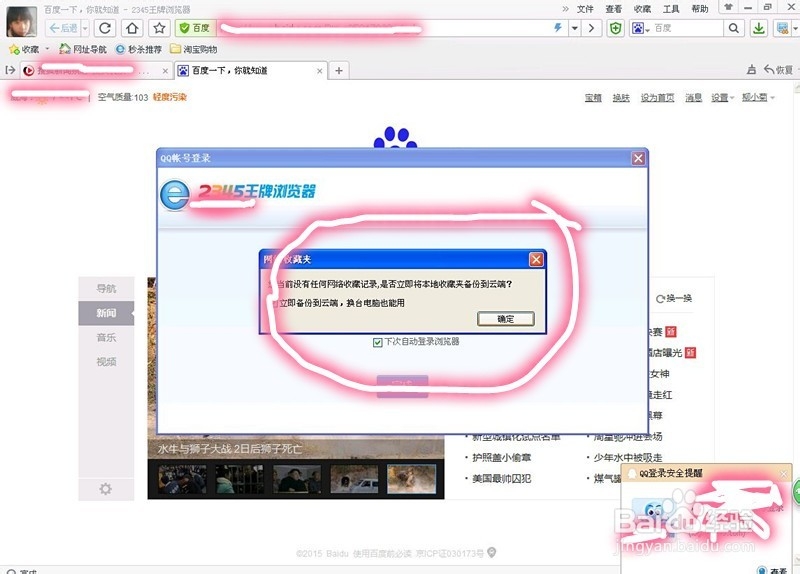Click 确定 in the 网络收藏夹 dialog
The height and width of the screenshot is (574, 800).
click(506, 319)
